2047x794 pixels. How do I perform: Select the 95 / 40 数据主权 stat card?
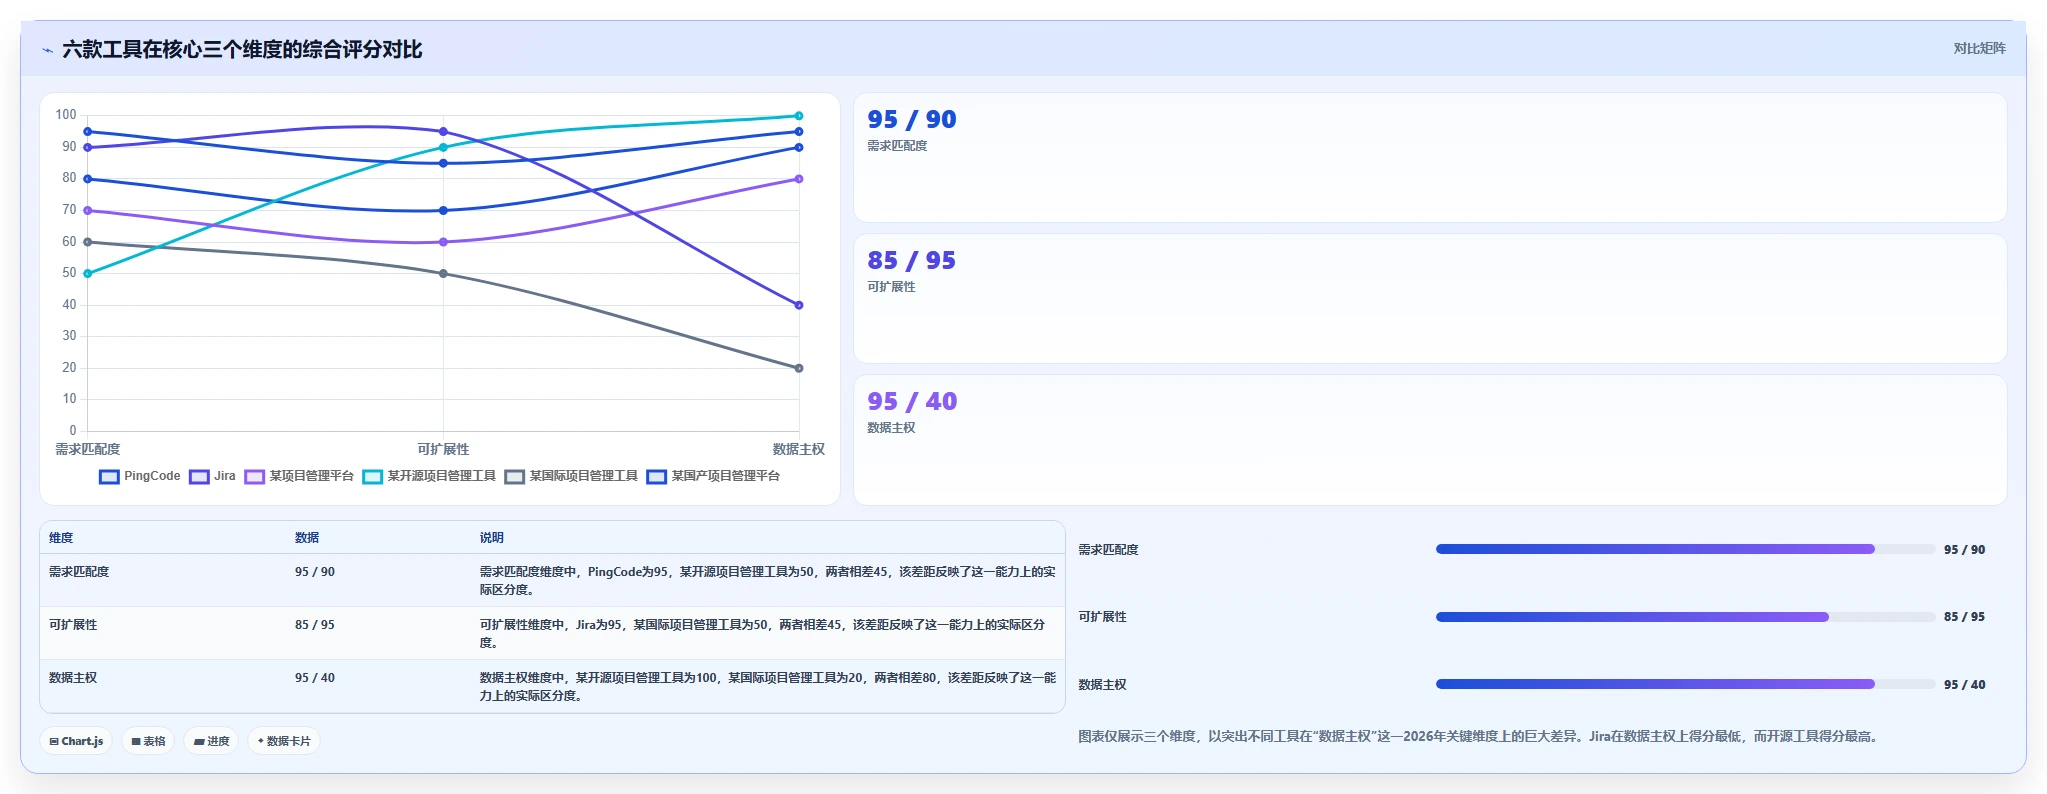[x=1430, y=440]
